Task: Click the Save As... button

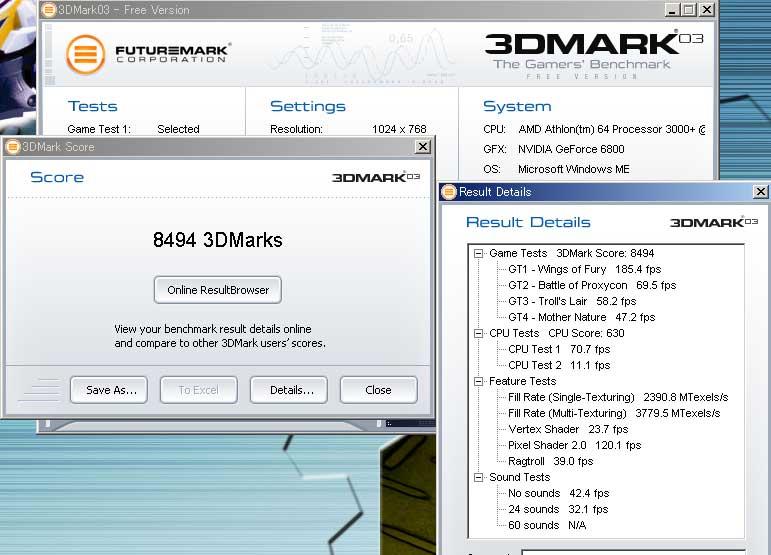Action: 109,390
